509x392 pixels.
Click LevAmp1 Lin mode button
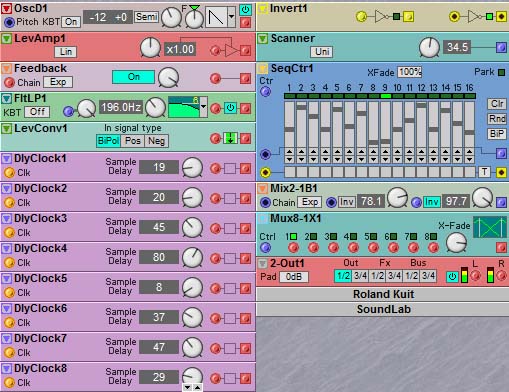[66, 52]
